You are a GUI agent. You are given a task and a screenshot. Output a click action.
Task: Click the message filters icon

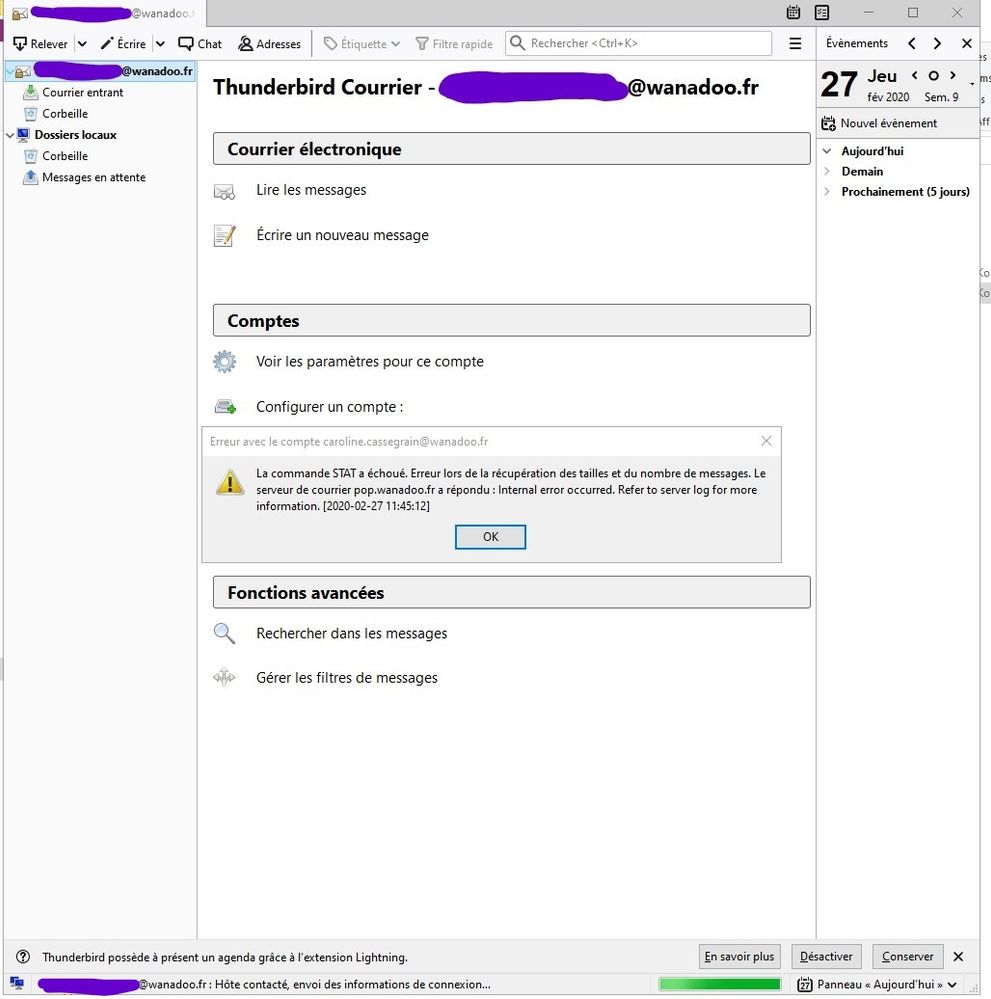[x=224, y=677]
